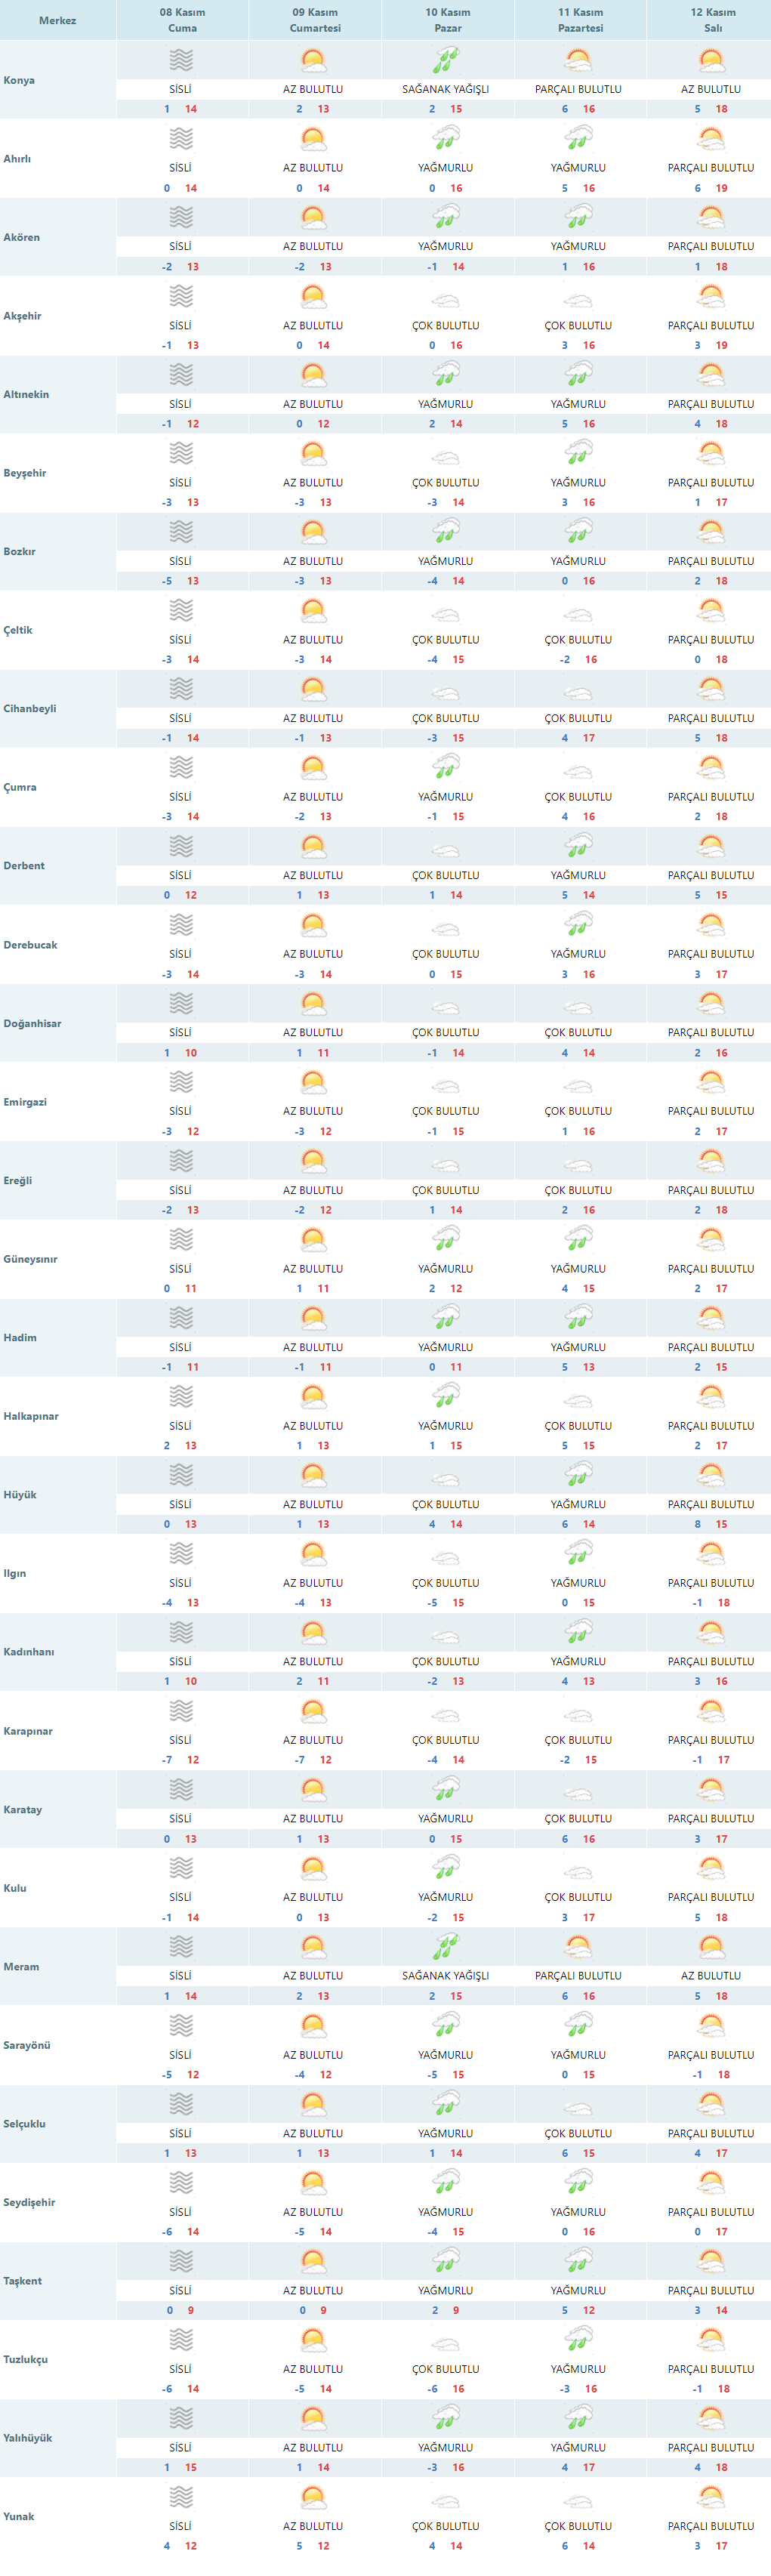The image size is (771, 2576).
Task: Open the Beyşehir district row label
Action: [25, 473]
